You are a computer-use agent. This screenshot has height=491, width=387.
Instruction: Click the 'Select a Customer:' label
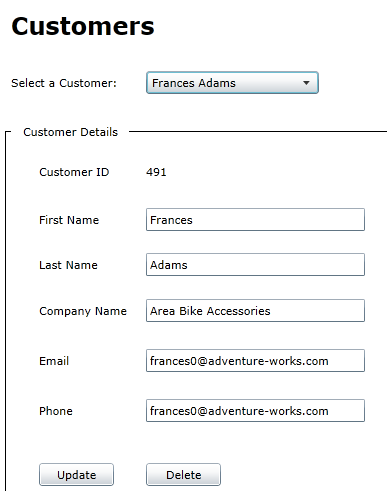coord(64,83)
